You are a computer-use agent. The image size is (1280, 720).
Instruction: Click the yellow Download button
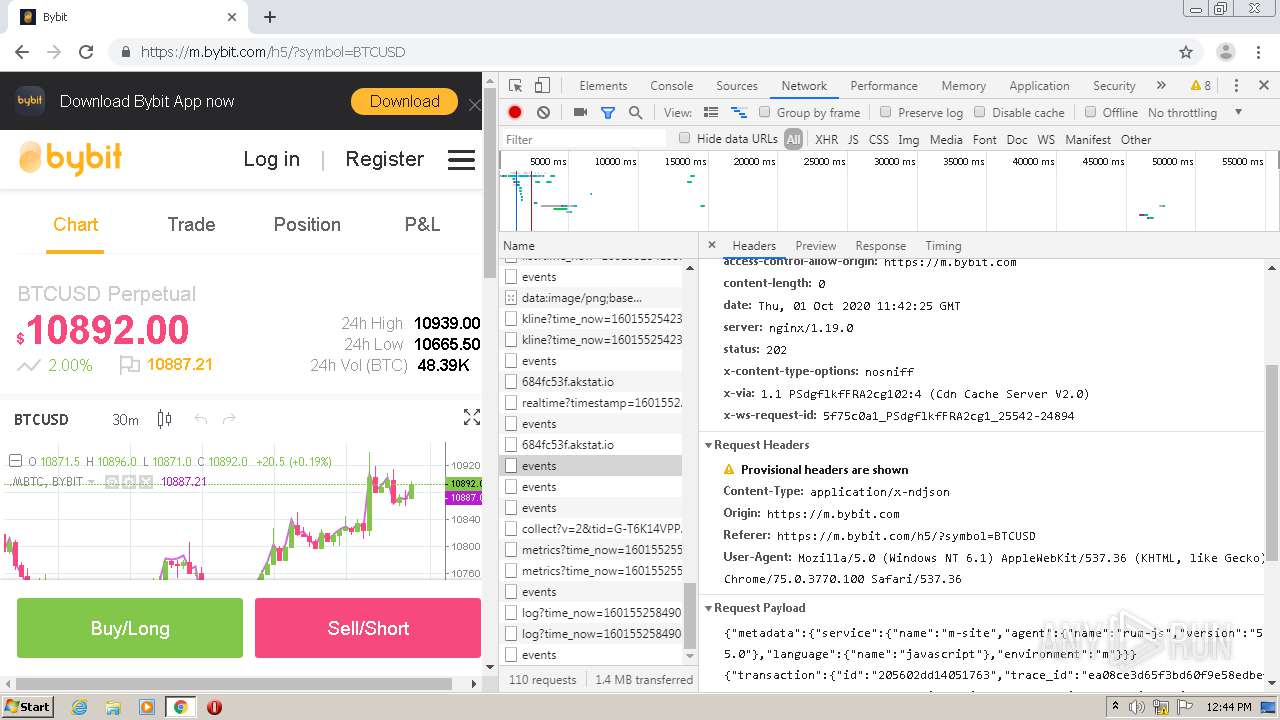pyautogui.click(x=404, y=101)
